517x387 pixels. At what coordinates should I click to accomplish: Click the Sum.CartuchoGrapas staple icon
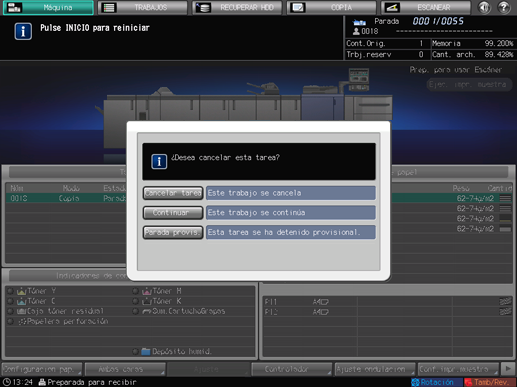point(147,311)
